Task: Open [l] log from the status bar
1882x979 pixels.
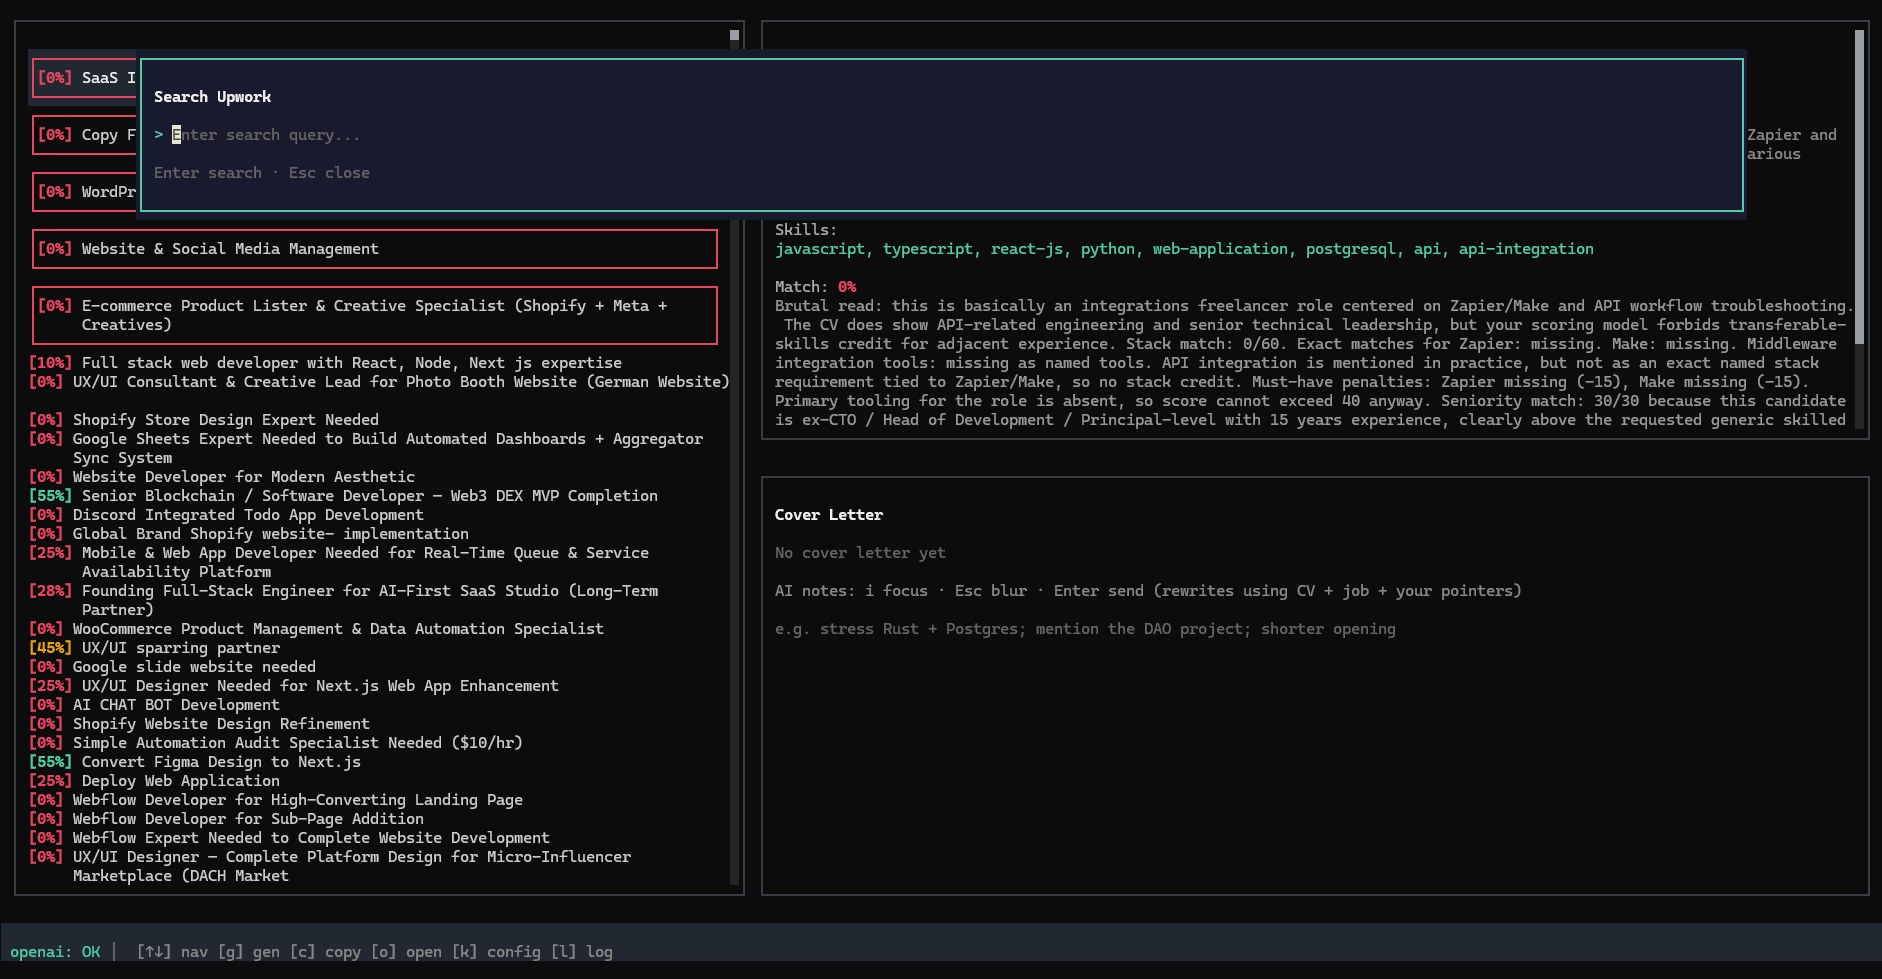Action: pos(582,952)
